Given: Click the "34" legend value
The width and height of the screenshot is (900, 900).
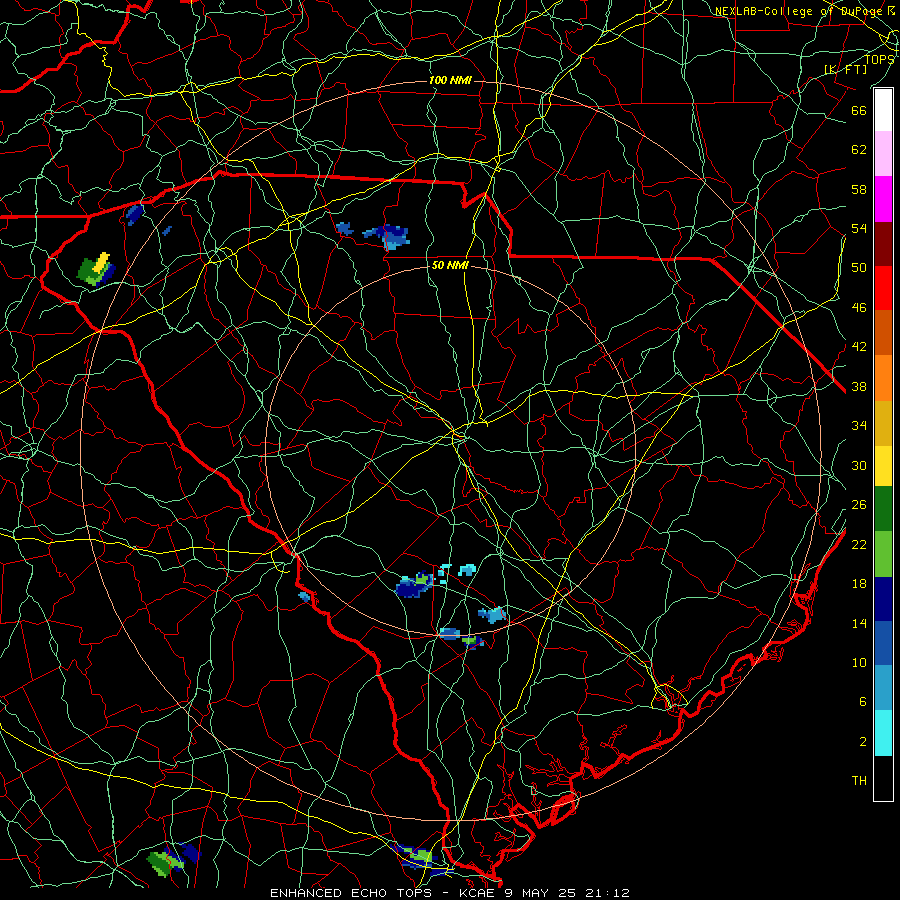Looking at the screenshot, I should (859, 425).
